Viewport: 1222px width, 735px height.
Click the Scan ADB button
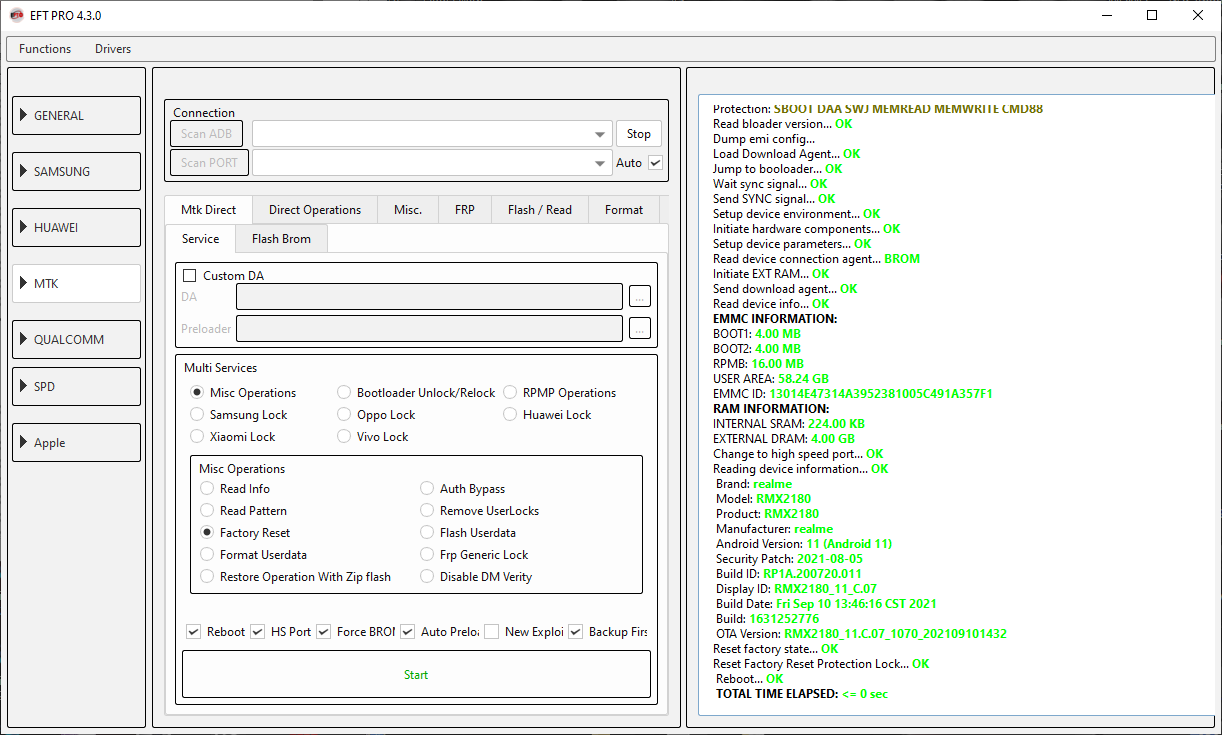pos(207,134)
